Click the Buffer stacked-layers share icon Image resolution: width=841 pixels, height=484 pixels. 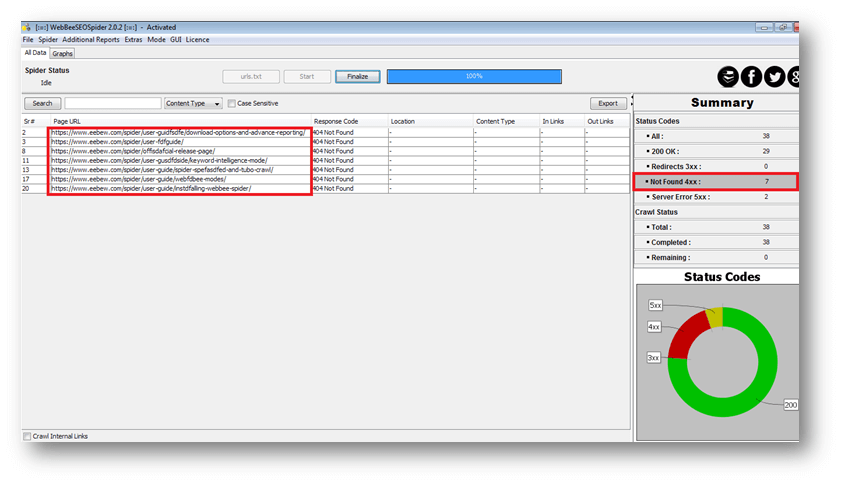(x=728, y=77)
